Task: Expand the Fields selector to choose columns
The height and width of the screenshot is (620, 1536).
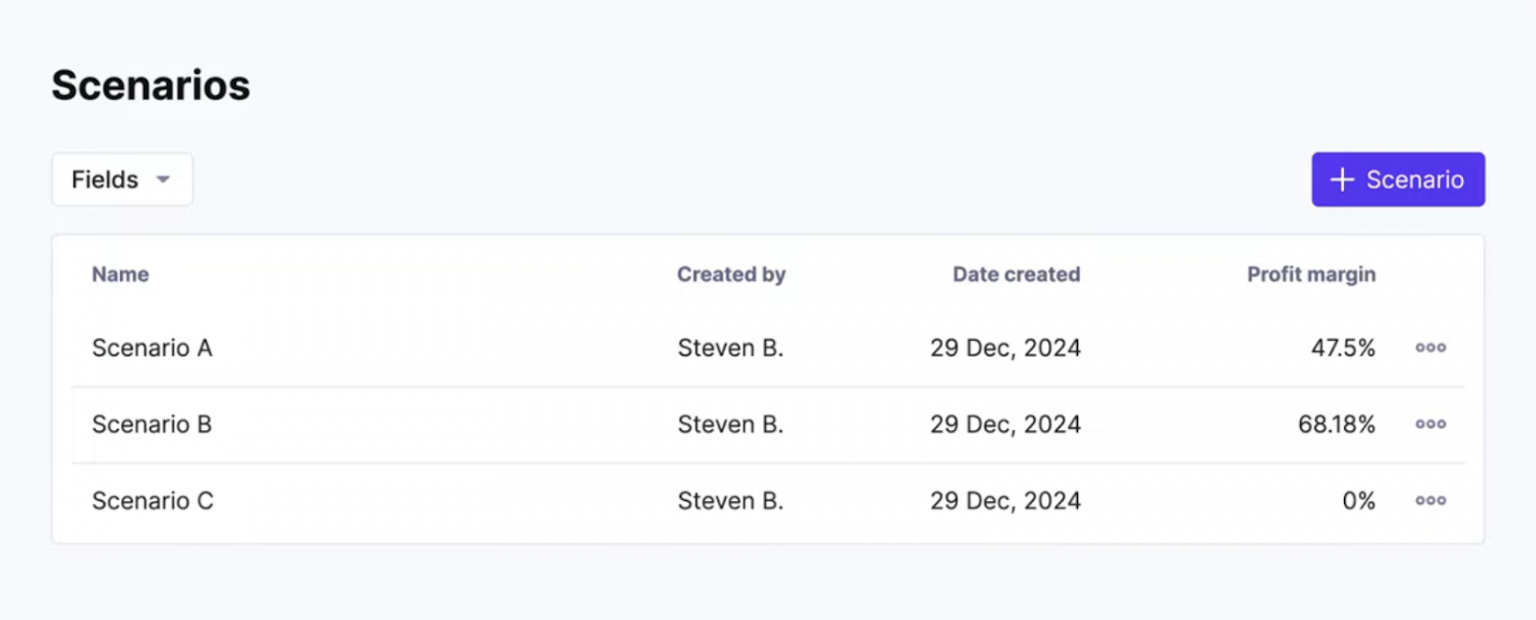Action: [122, 179]
